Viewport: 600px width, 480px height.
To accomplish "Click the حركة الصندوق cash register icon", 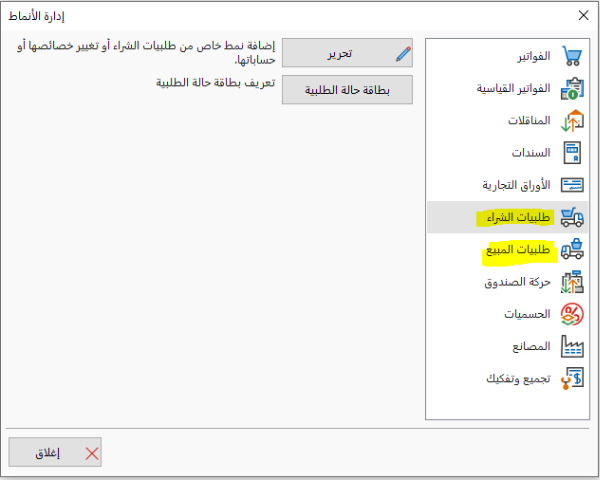I will [572, 282].
